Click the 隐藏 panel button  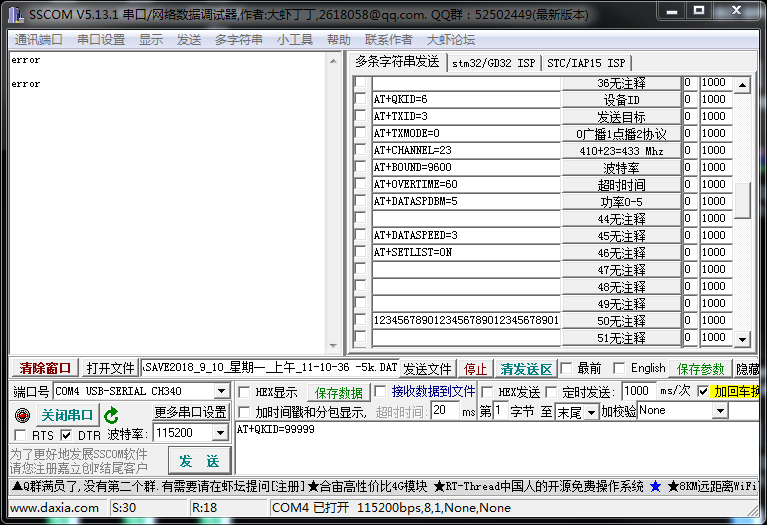point(747,369)
